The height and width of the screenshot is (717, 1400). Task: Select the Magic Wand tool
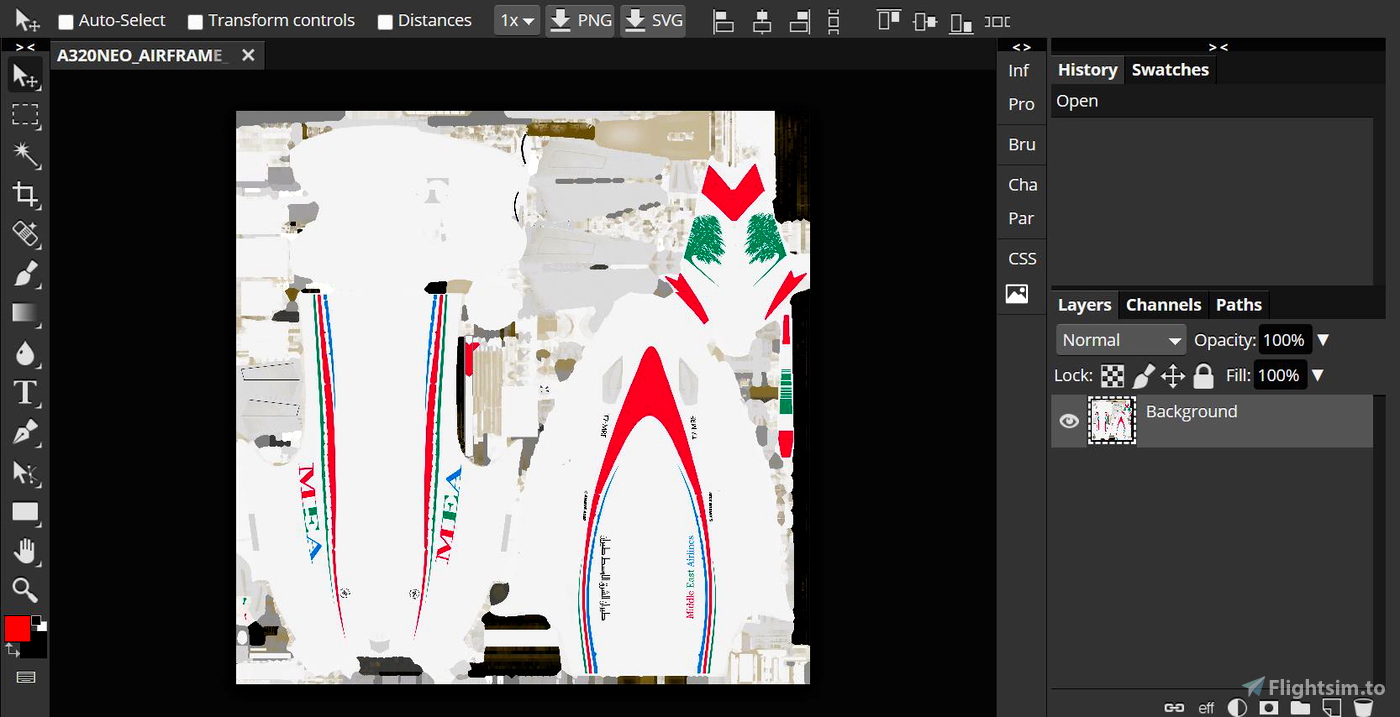coord(26,154)
